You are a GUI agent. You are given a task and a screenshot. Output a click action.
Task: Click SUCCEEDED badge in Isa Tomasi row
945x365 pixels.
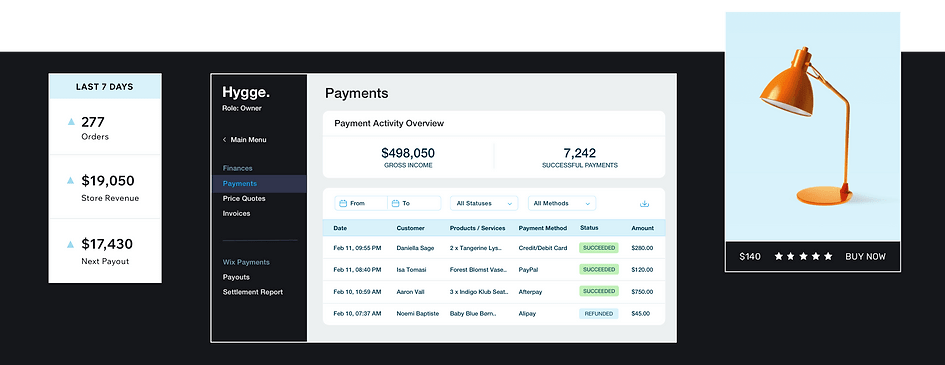point(598,269)
